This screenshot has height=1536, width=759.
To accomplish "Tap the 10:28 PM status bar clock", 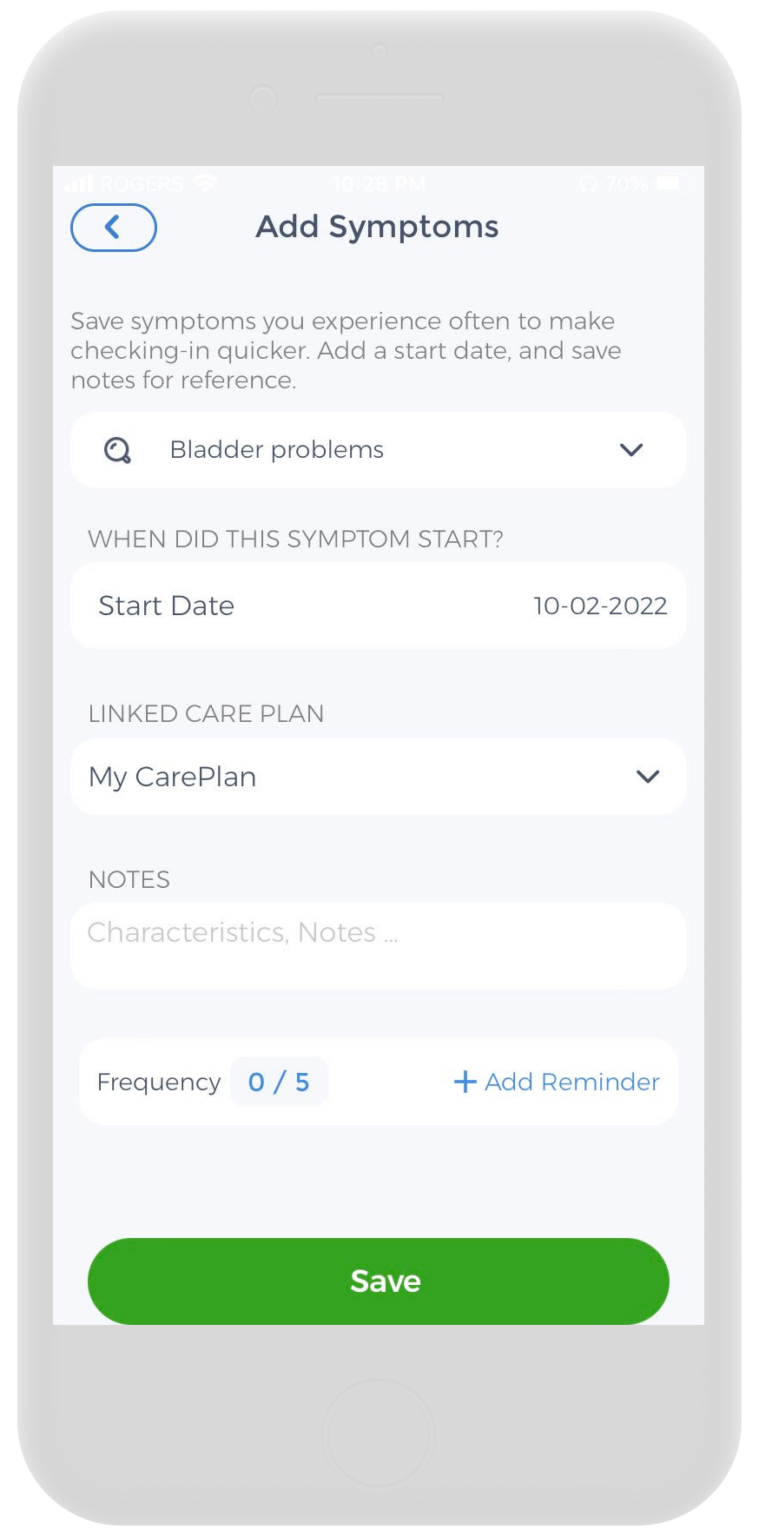I will click(378, 184).
